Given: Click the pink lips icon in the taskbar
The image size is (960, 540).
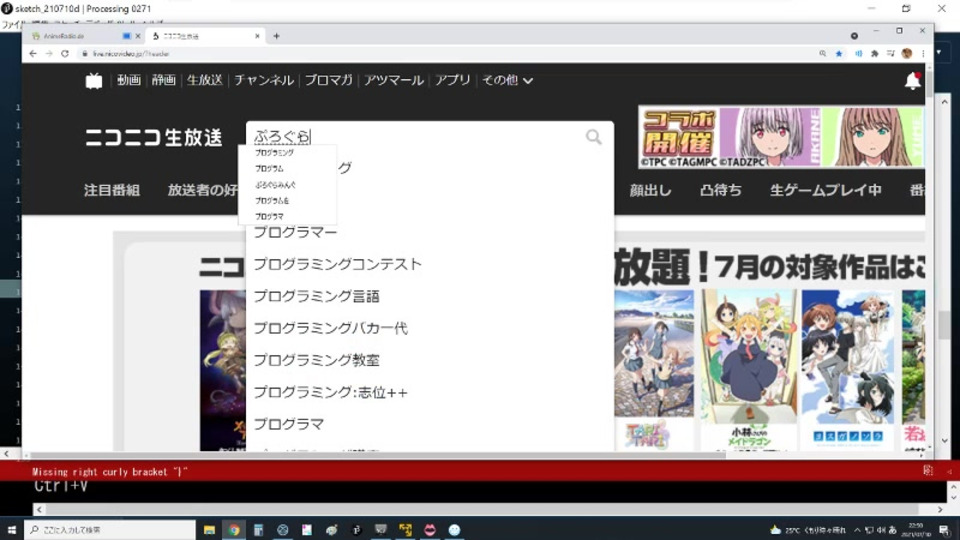Looking at the screenshot, I should [x=430, y=530].
